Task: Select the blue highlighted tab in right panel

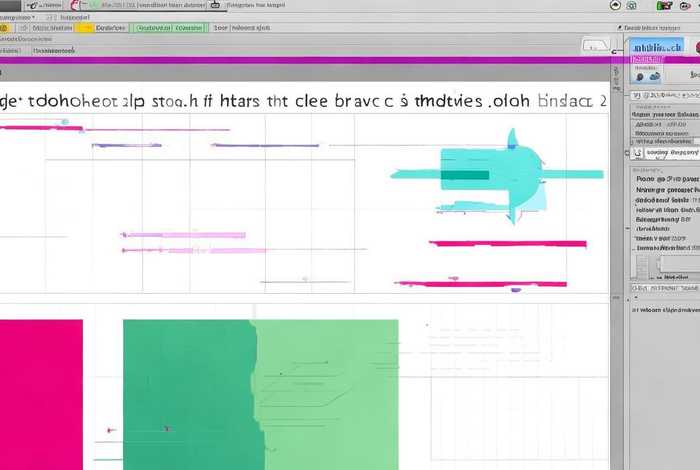Action: (x=655, y=46)
